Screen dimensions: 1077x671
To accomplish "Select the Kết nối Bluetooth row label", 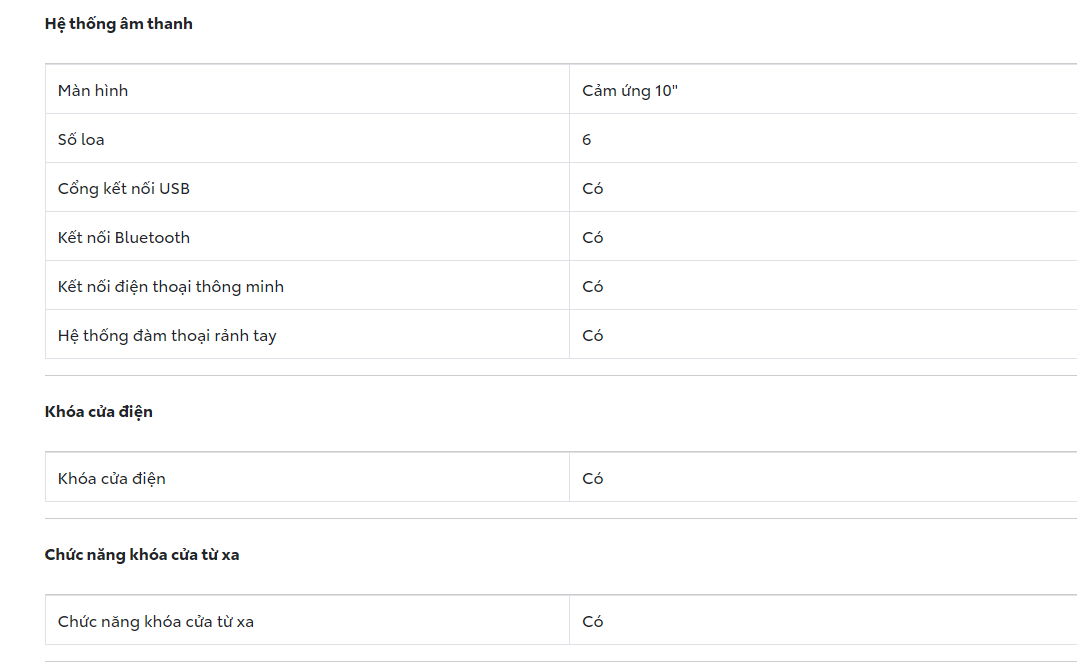I will pos(124,238).
